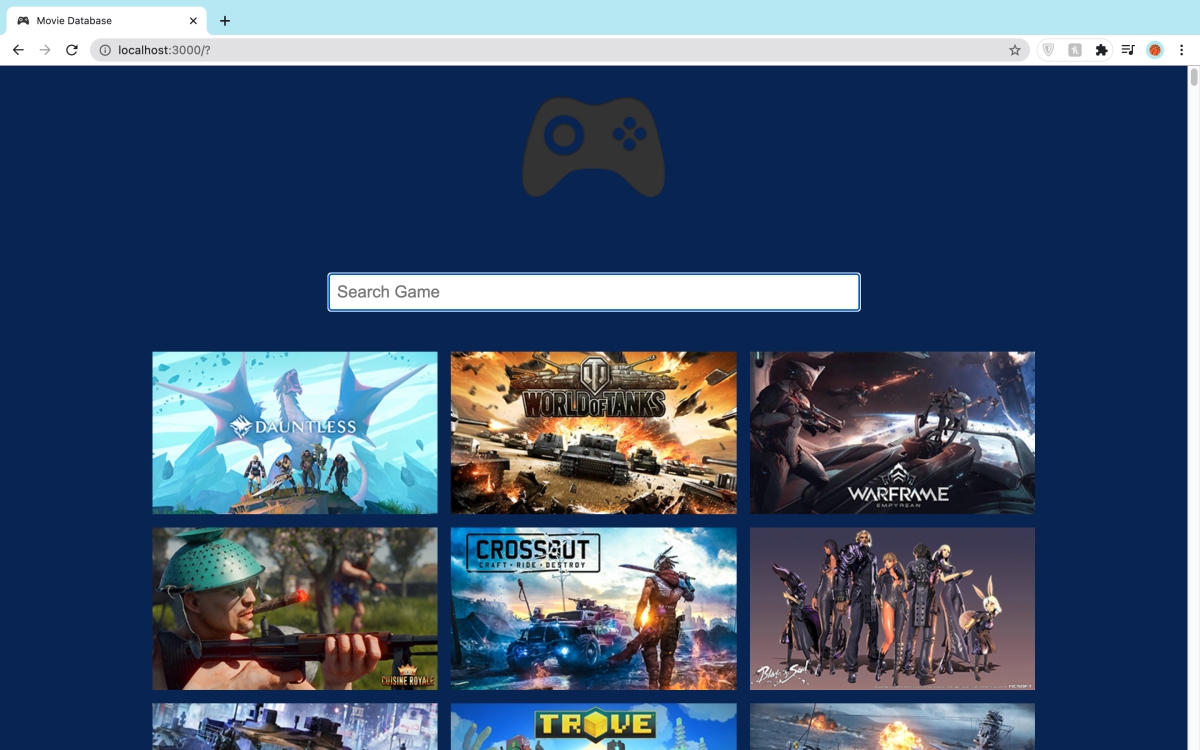Viewport: 1200px width, 750px height.
Task: Click the browser forward arrow
Action: coord(45,50)
